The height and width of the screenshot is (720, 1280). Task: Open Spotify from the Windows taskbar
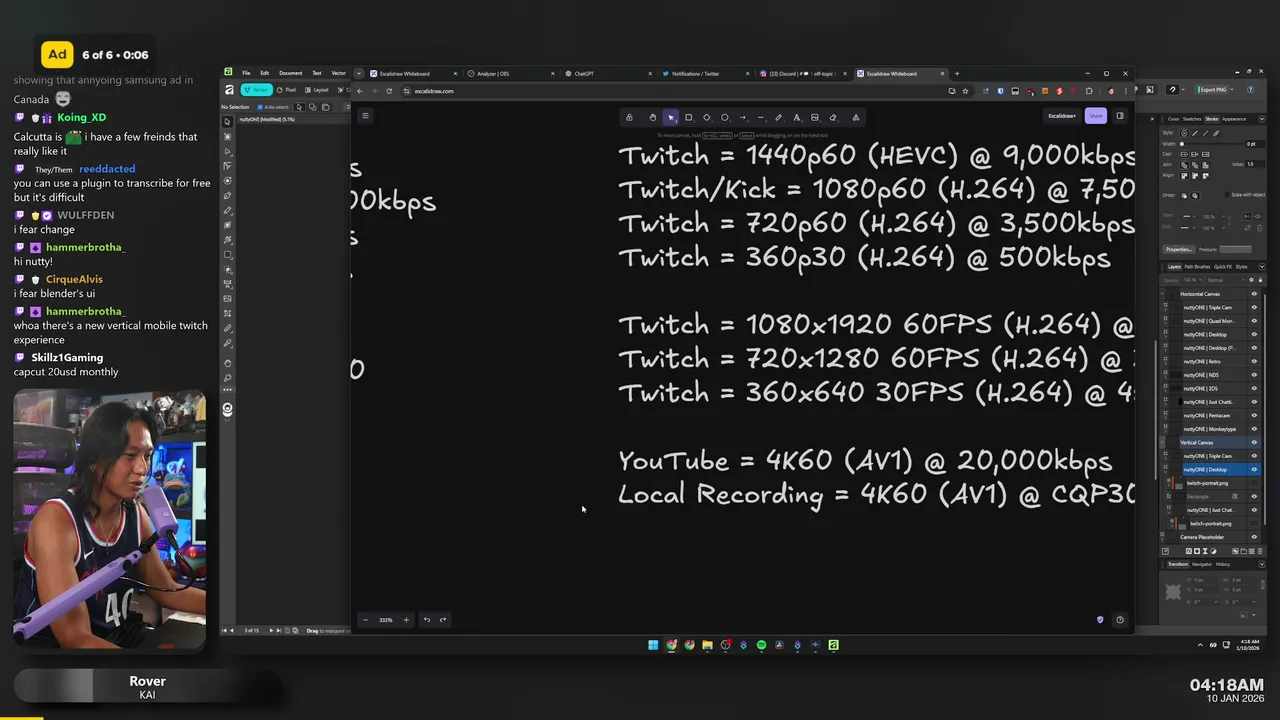(761, 645)
